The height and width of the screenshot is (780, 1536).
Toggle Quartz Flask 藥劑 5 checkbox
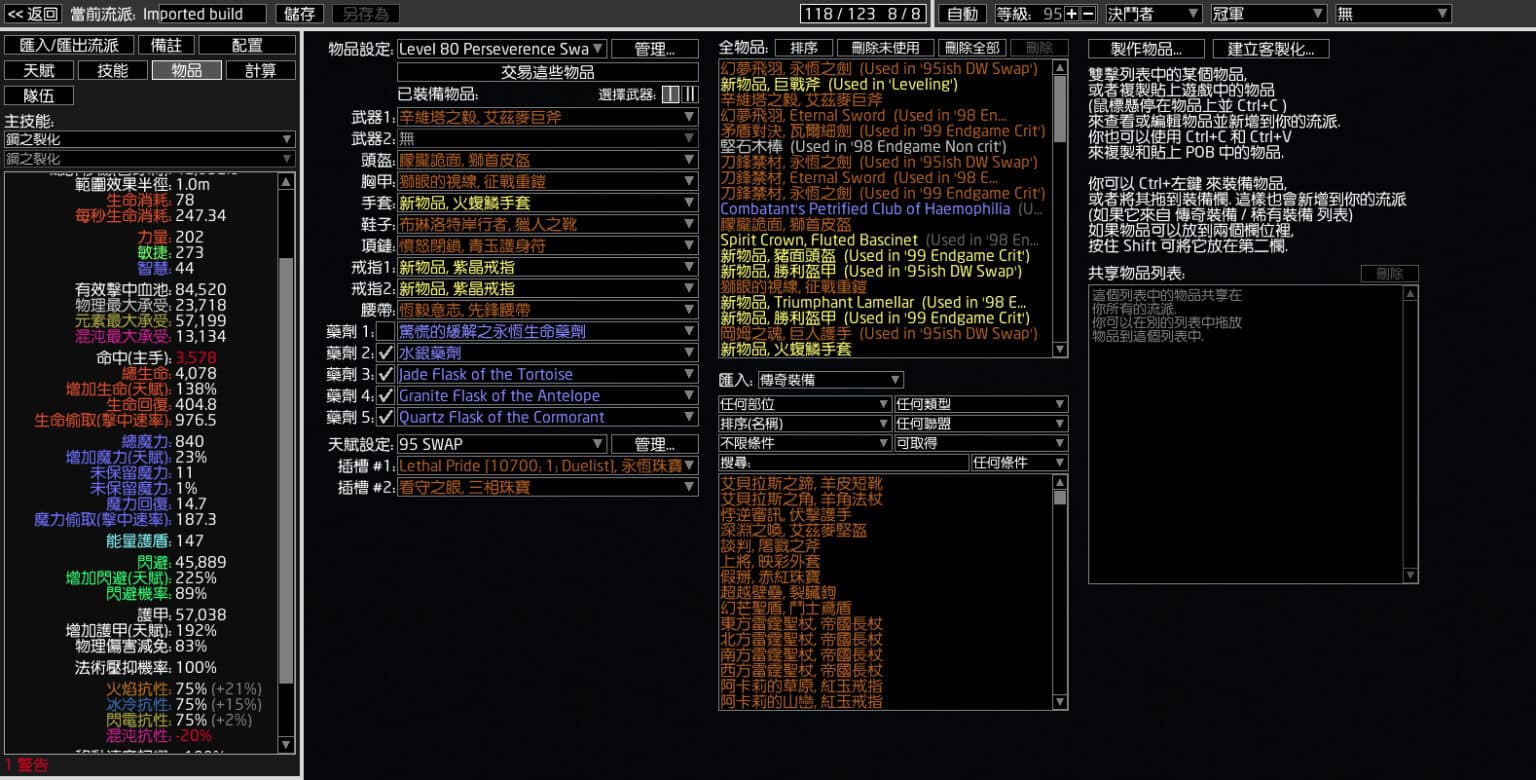point(386,417)
